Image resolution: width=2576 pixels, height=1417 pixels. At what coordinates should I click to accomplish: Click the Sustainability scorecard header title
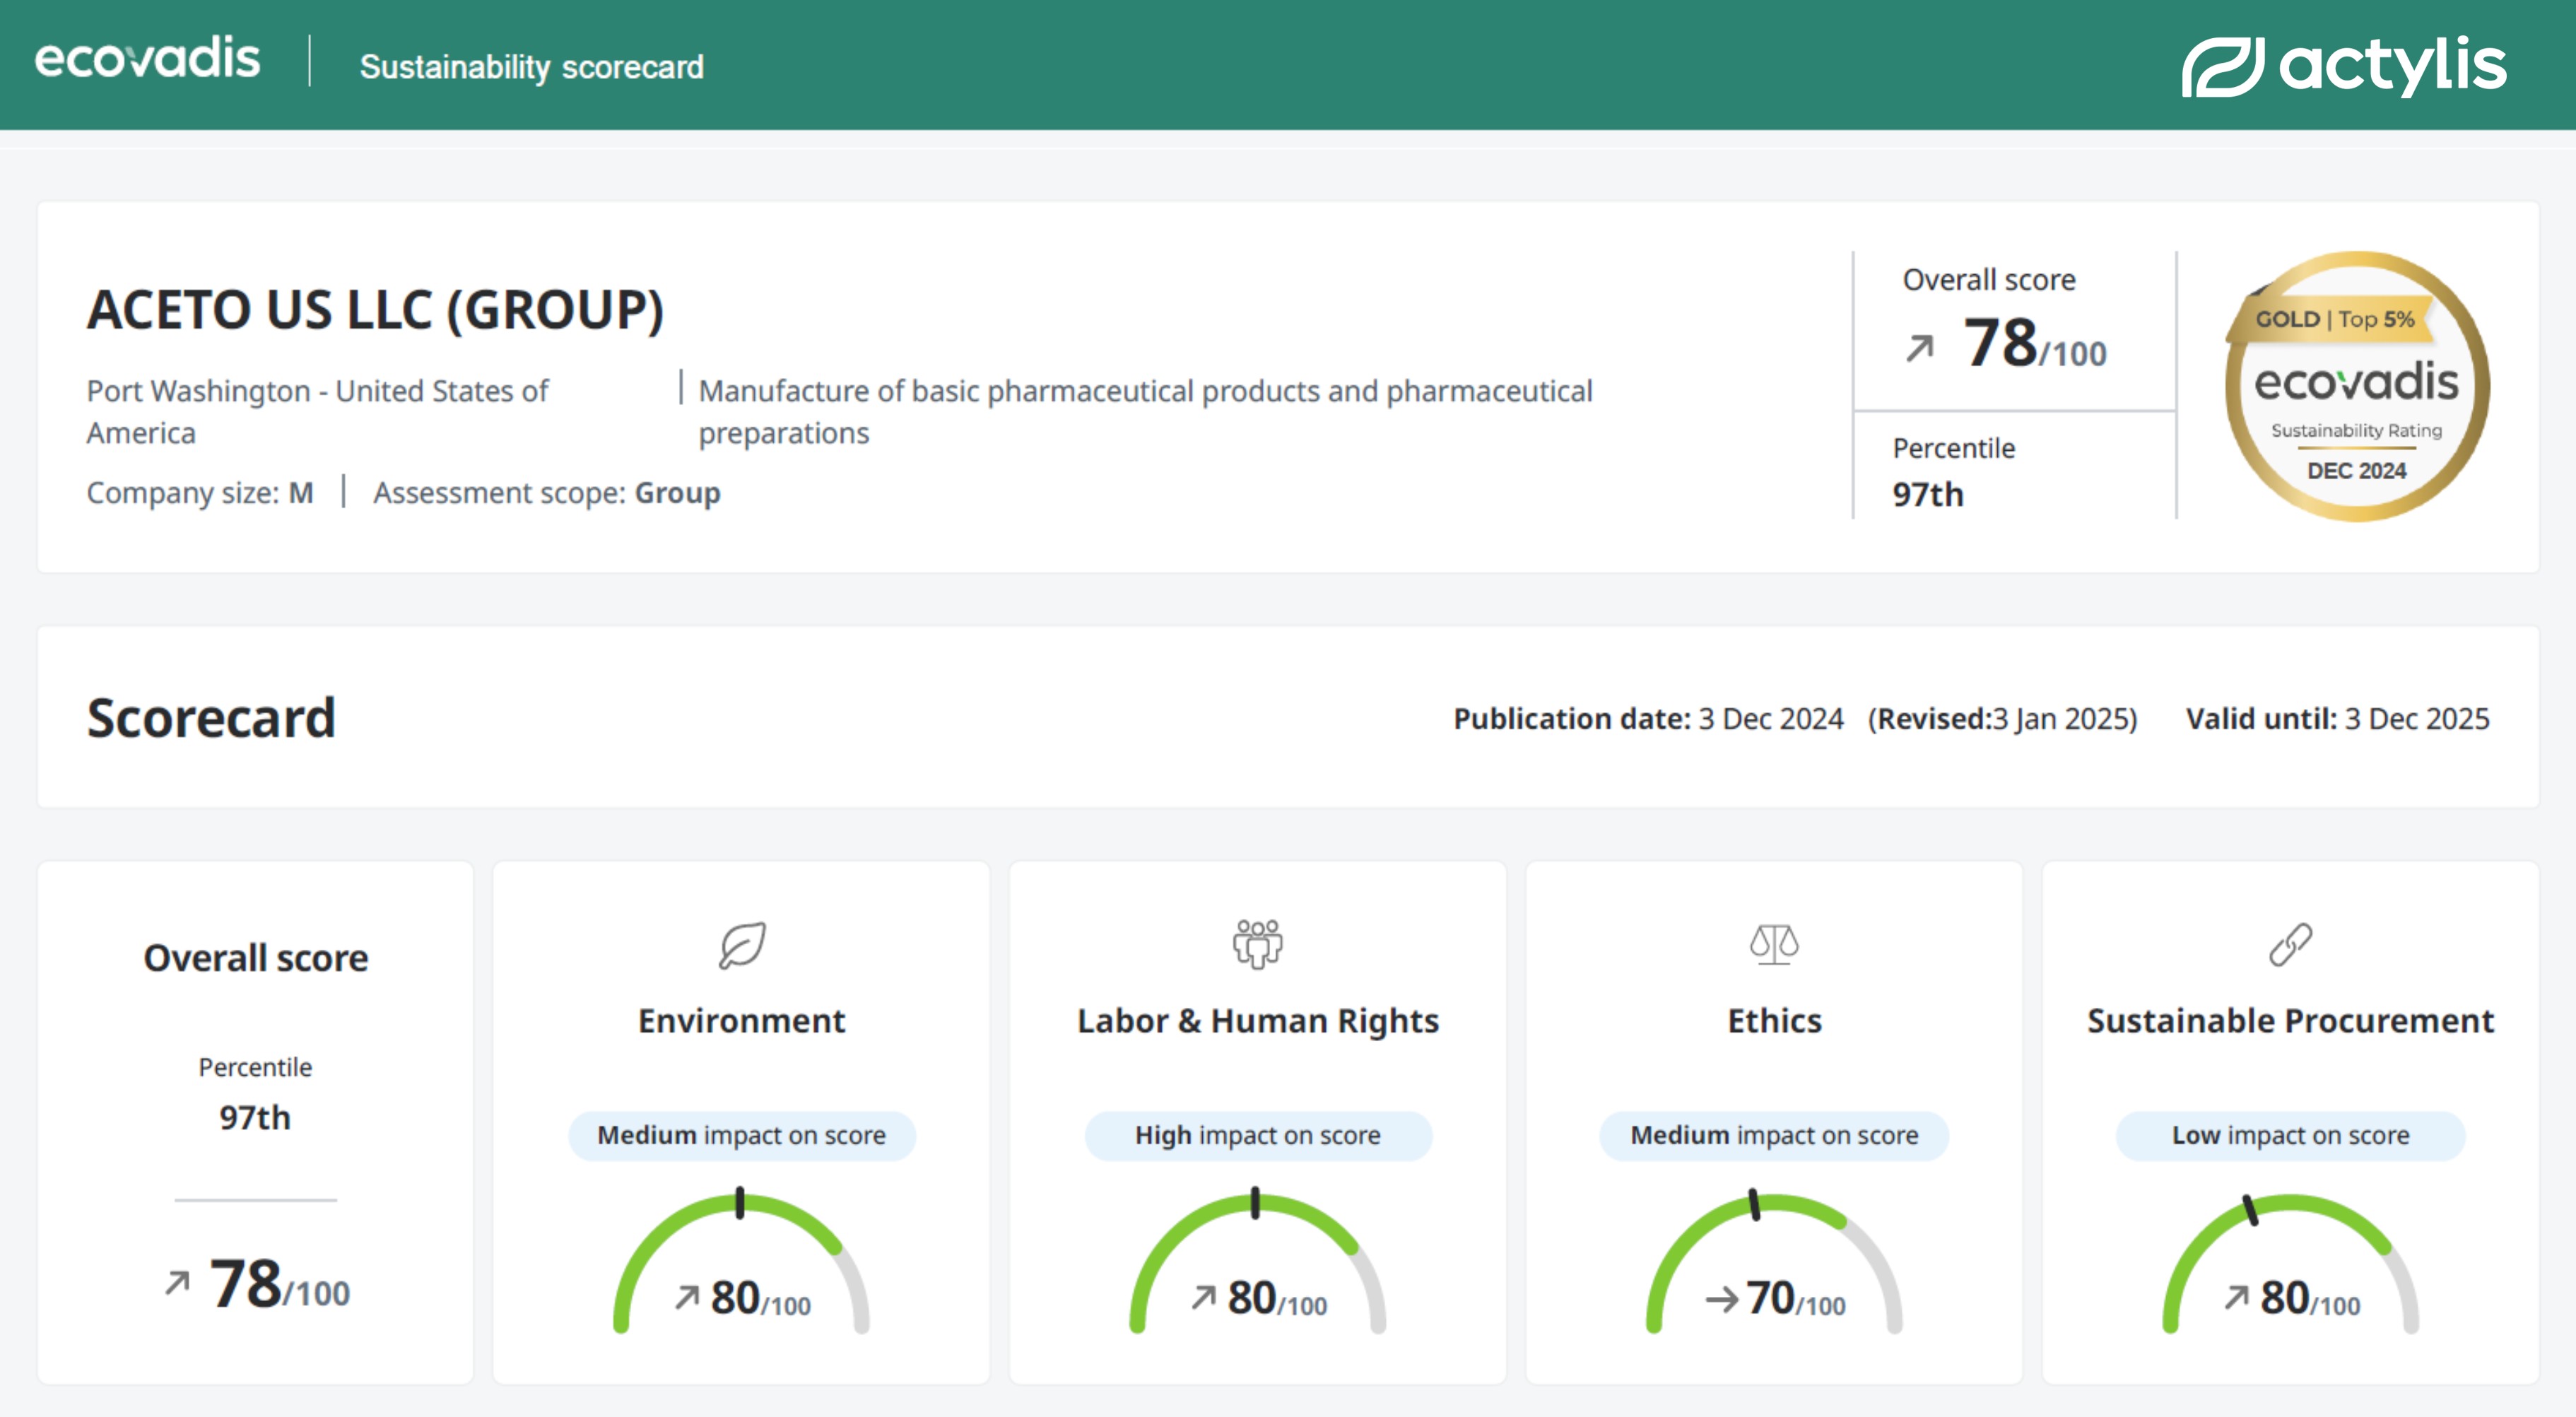click(x=531, y=67)
